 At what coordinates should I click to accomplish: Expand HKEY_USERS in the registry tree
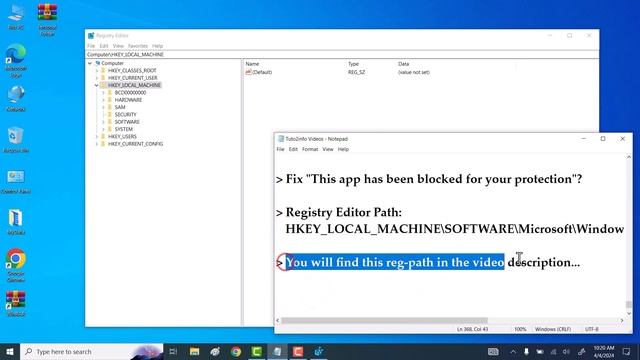tap(97, 137)
